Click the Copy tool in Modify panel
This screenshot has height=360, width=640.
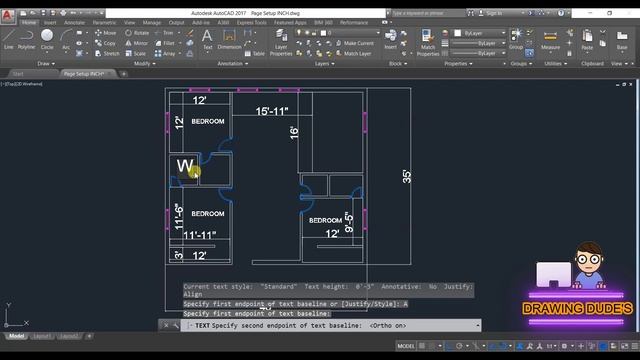point(105,43)
